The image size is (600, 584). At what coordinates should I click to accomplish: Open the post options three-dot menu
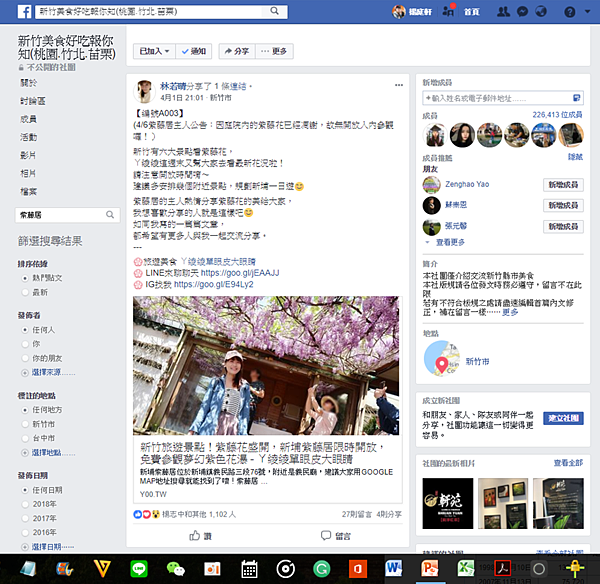399,85
